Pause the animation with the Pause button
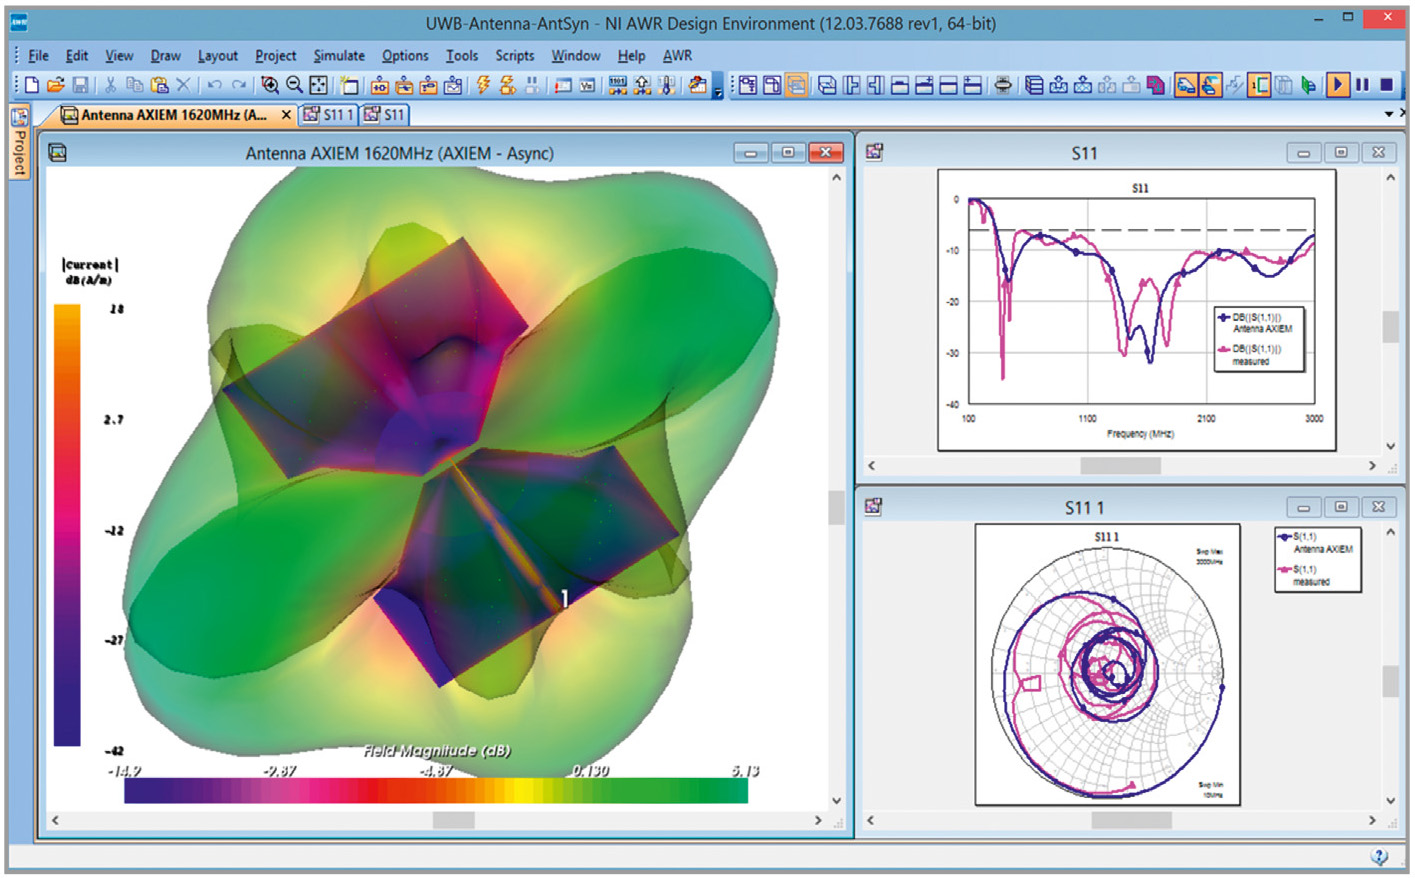1415x878 pixels. (1362, 86)
